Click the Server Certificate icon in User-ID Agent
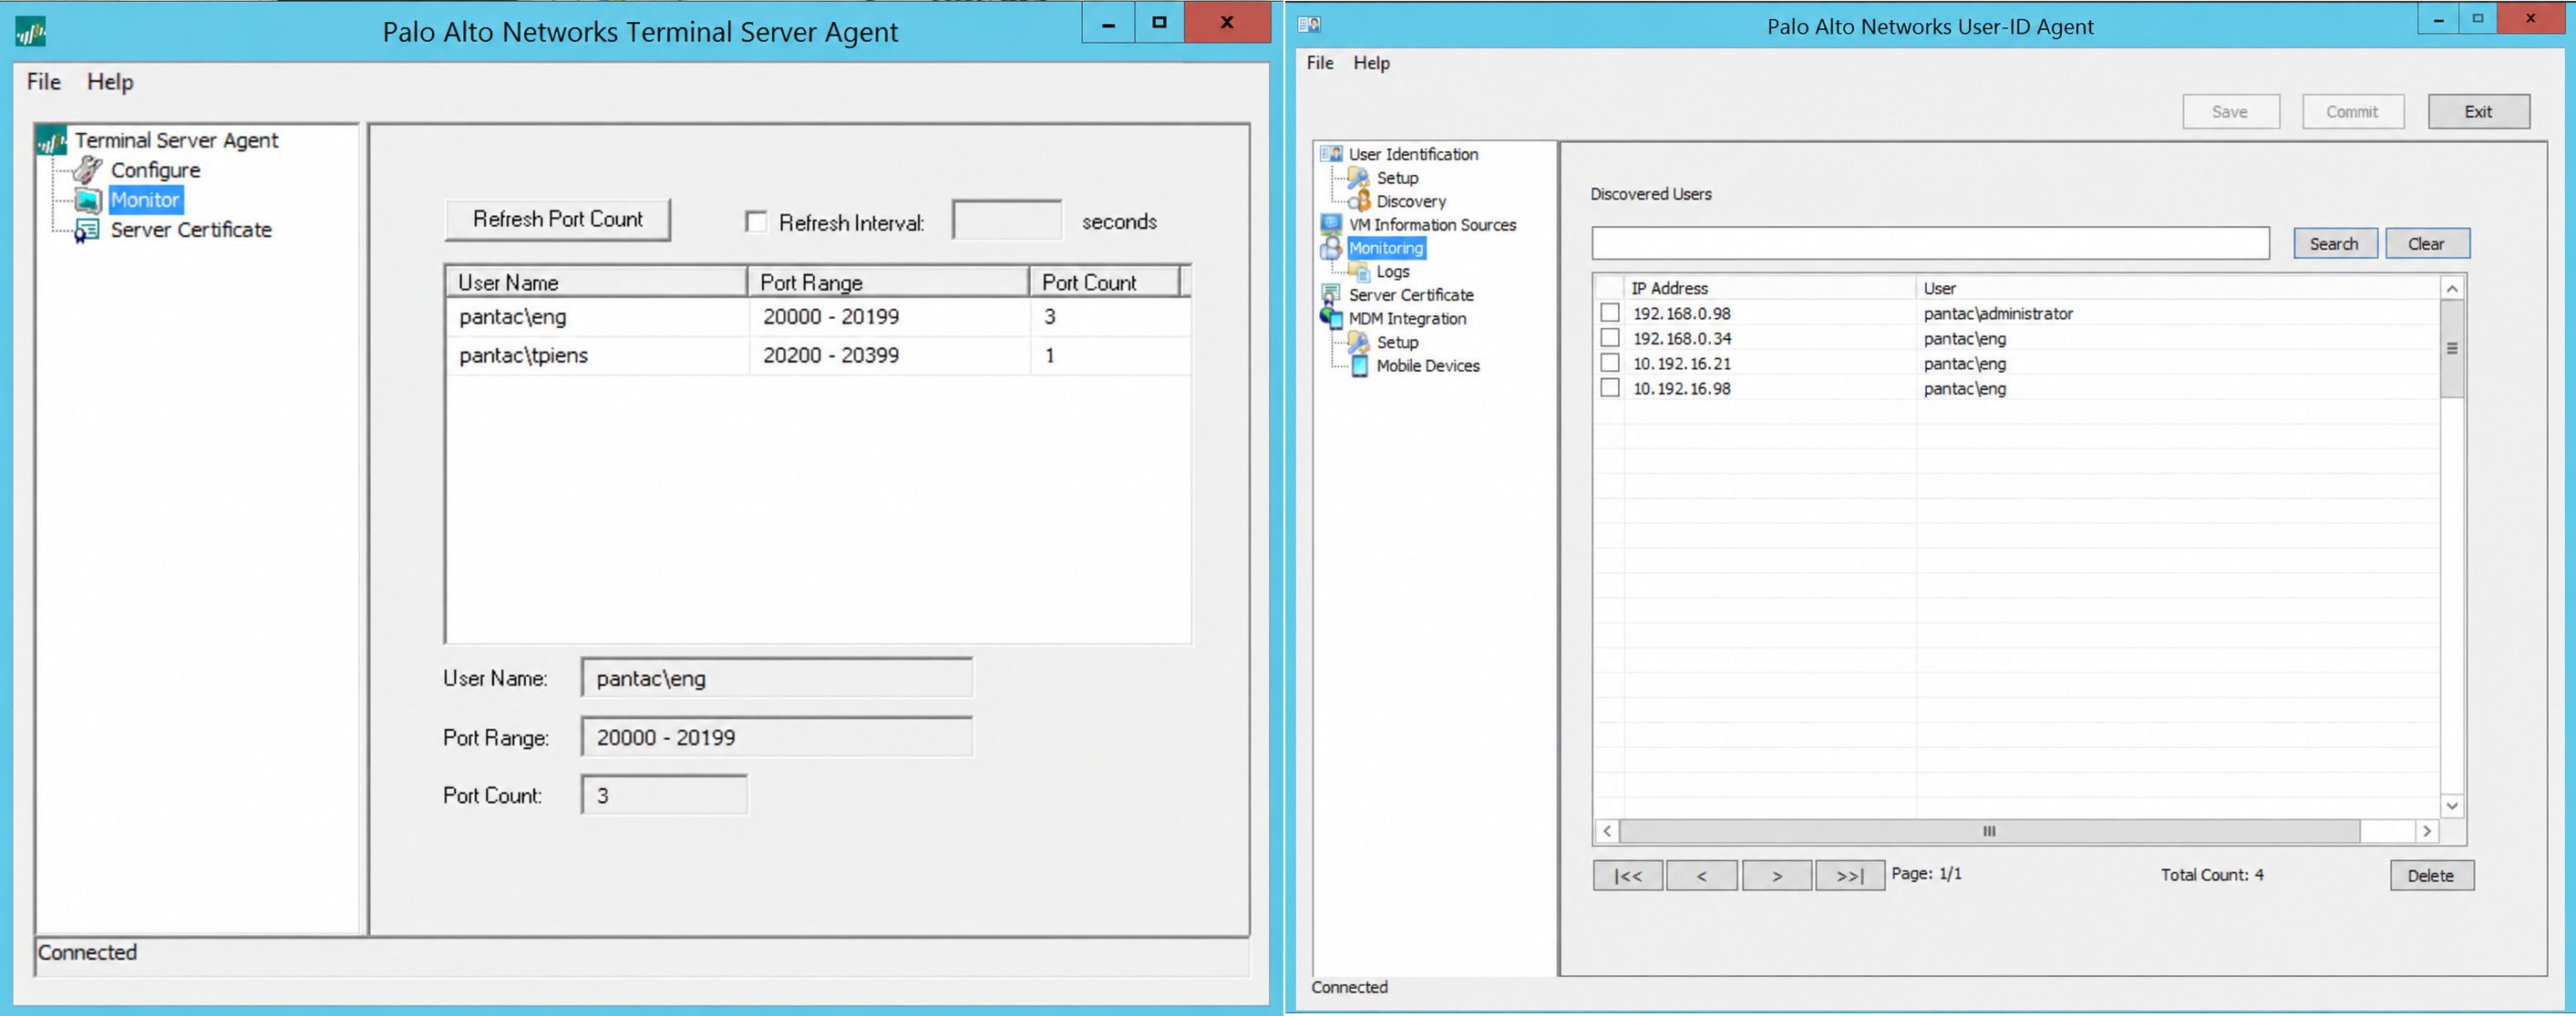This screenshot has height=1016, width=2576. tap(1332, 294)
